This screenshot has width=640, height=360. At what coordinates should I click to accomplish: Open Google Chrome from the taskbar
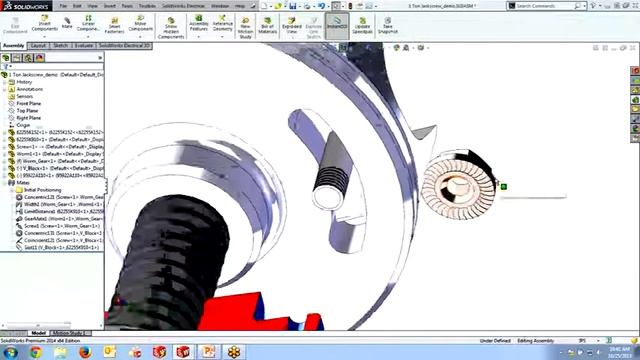point(36,352)
